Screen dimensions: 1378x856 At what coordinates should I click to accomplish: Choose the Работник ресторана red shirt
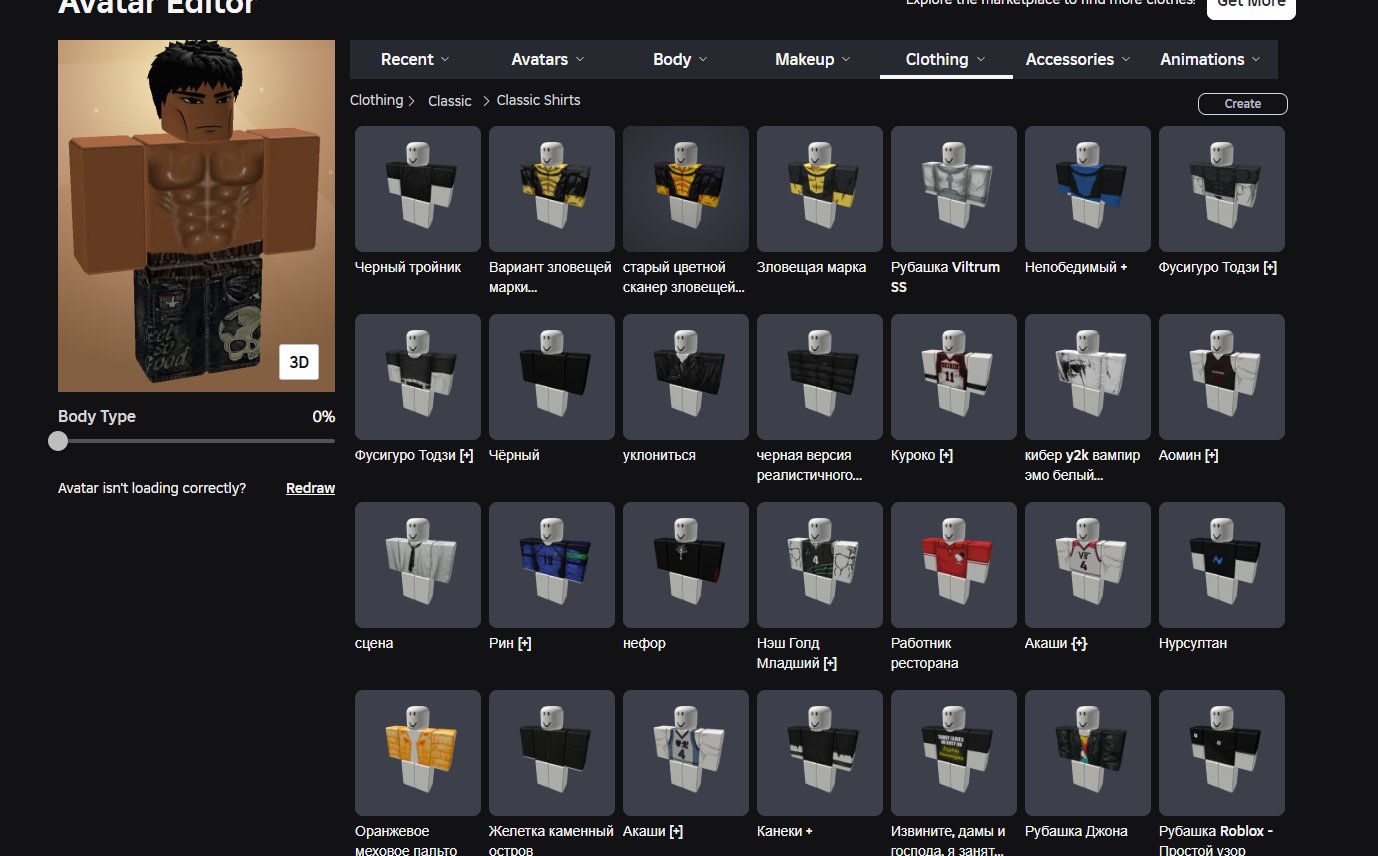tap(954, 565)
